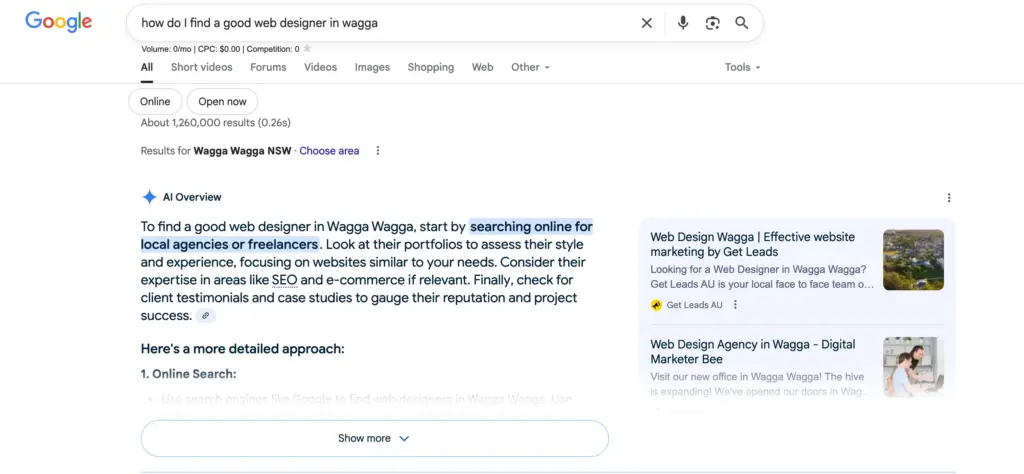Click the Digital Marketer Bee office thumbnail
The width and height of the screenshot is (1024, 474).
click(913, 367)
